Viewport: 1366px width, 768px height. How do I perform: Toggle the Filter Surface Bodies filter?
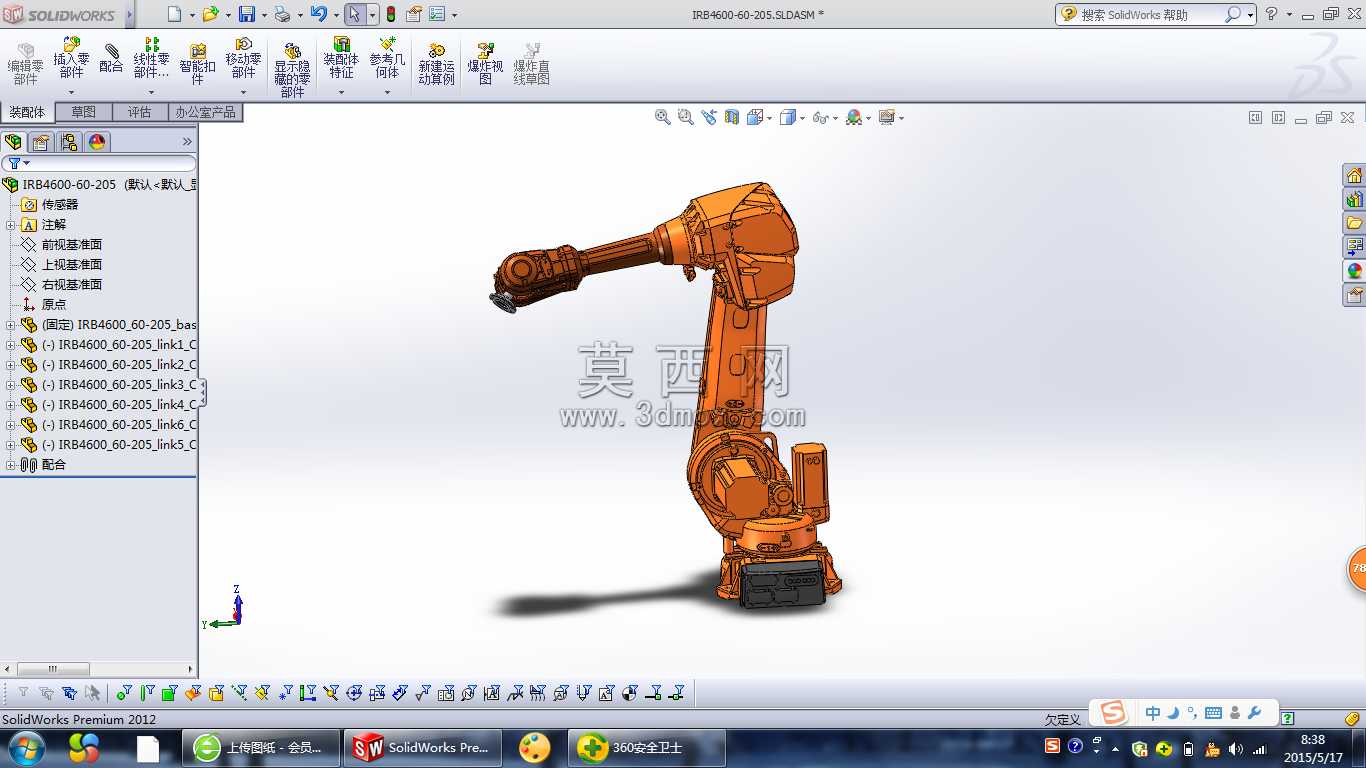click(x=192, y=692)
